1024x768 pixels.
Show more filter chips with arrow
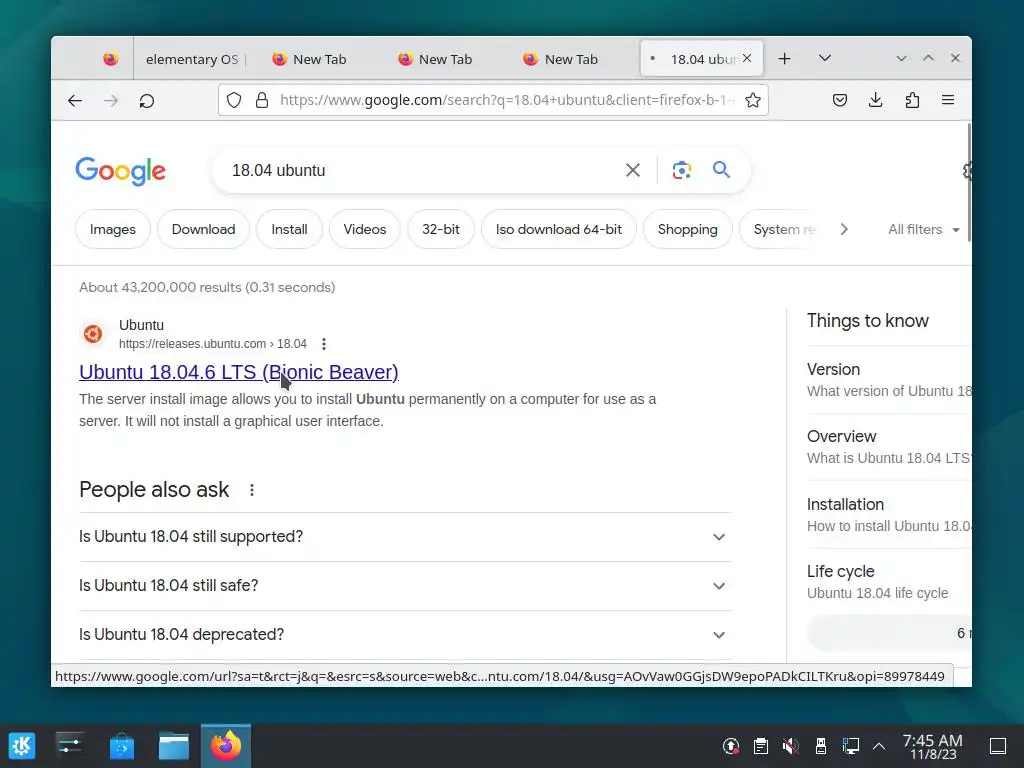pos(844,229)
